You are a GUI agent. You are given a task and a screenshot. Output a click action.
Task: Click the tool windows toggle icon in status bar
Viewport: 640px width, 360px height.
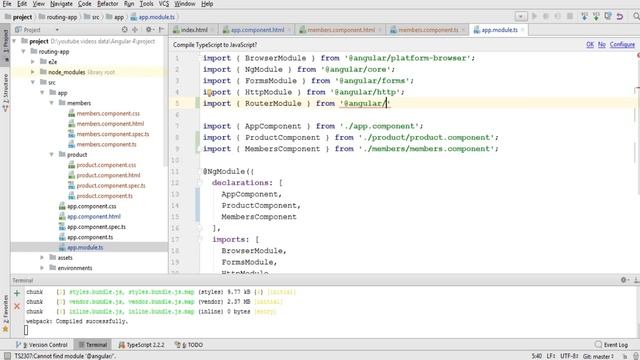[x=7, y=356]
